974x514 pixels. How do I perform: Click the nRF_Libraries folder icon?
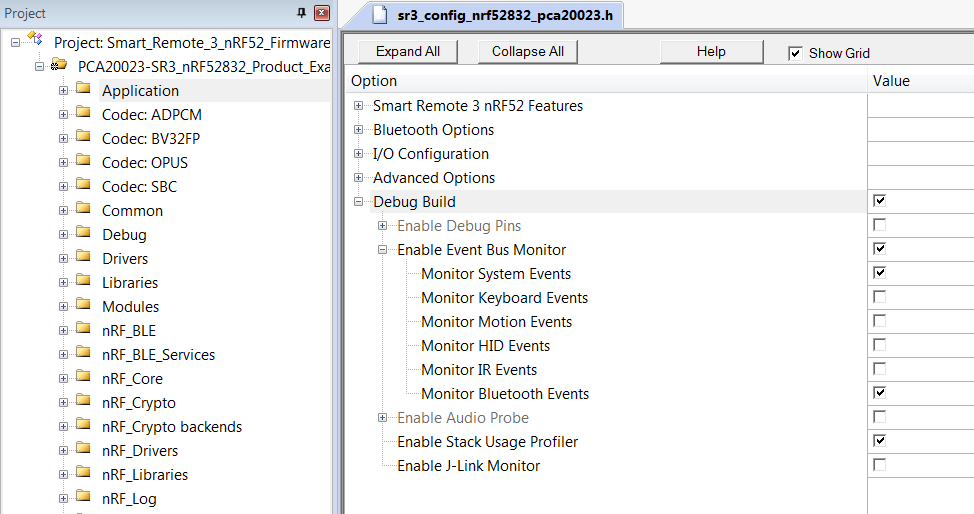83,472
